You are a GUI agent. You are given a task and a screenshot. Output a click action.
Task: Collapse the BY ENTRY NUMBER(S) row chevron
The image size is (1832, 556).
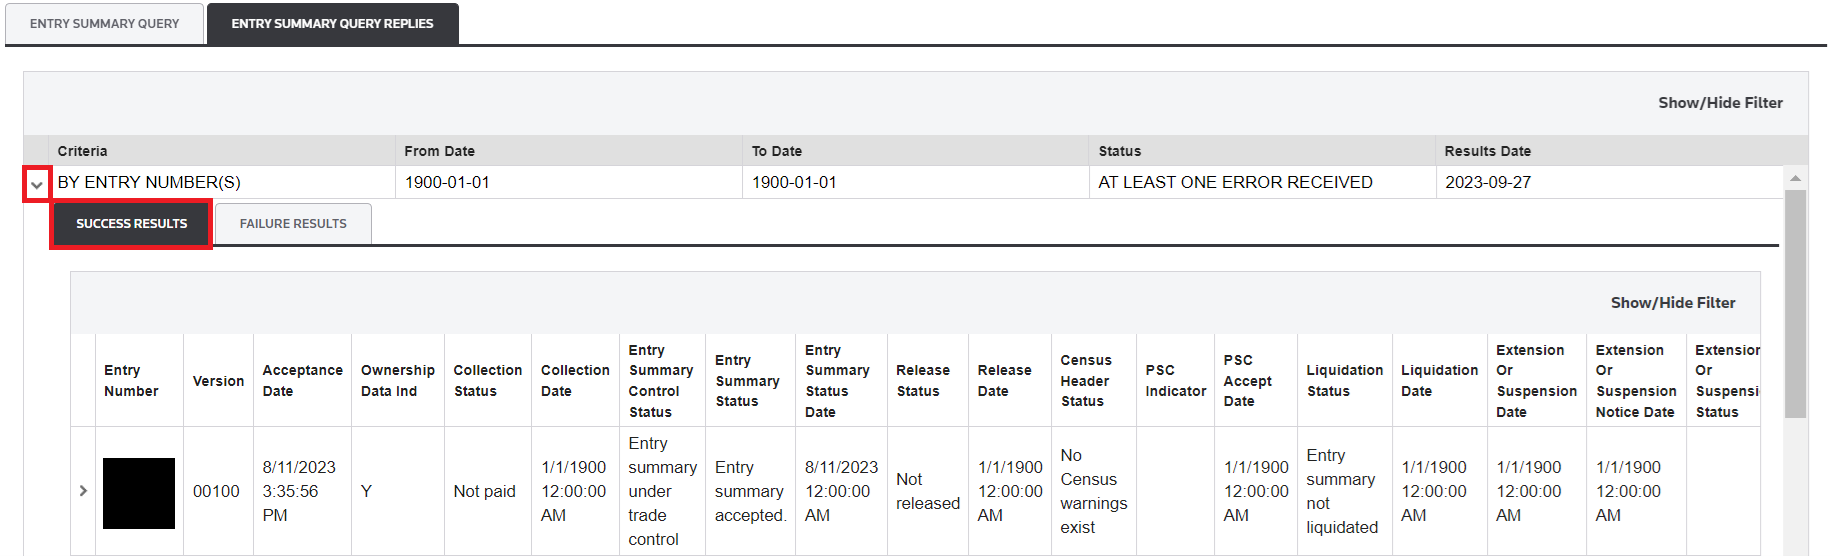point(37,185)
